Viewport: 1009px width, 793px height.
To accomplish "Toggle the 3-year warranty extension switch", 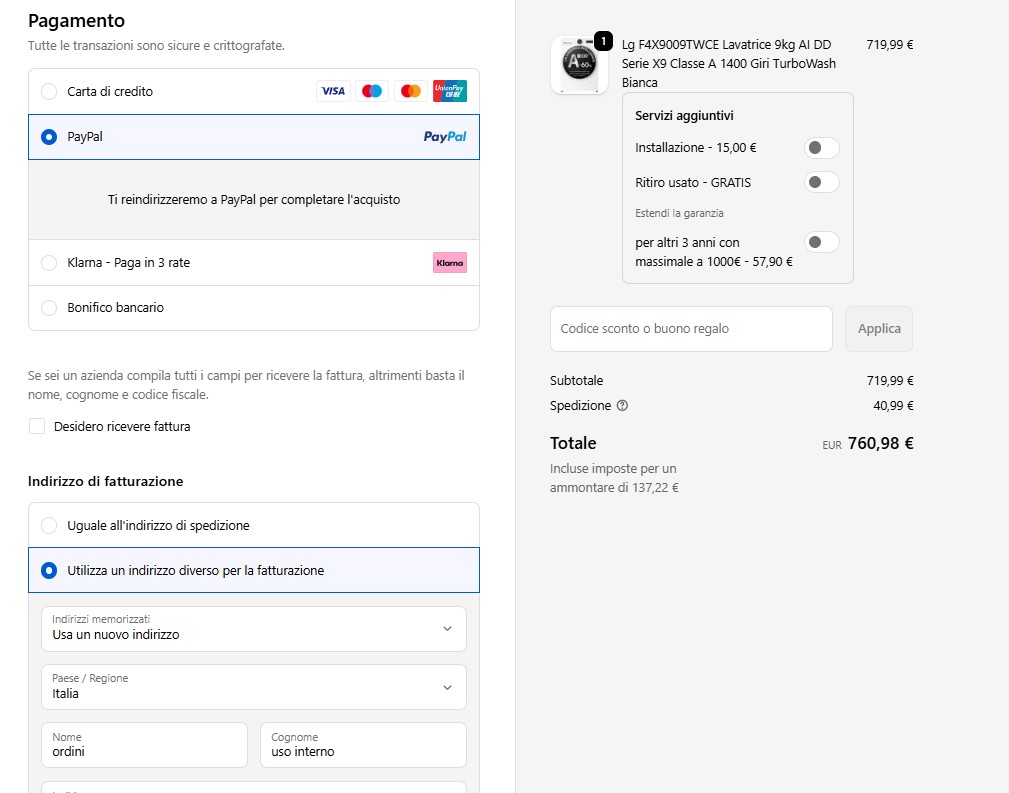I will click(821, 242).
